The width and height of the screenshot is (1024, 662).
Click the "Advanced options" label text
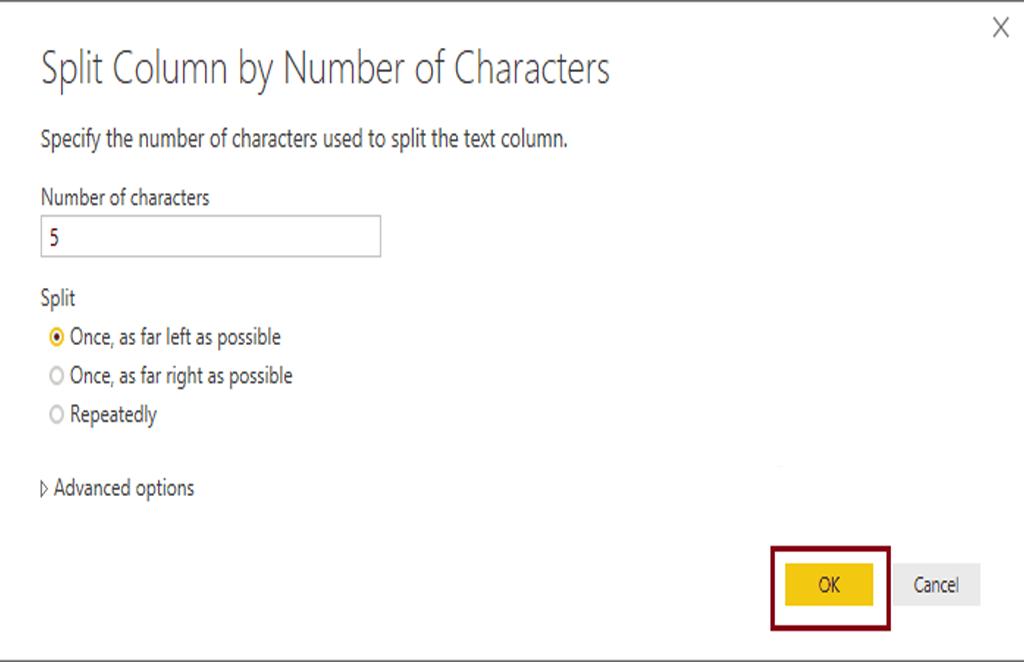[x=124, y=488]
